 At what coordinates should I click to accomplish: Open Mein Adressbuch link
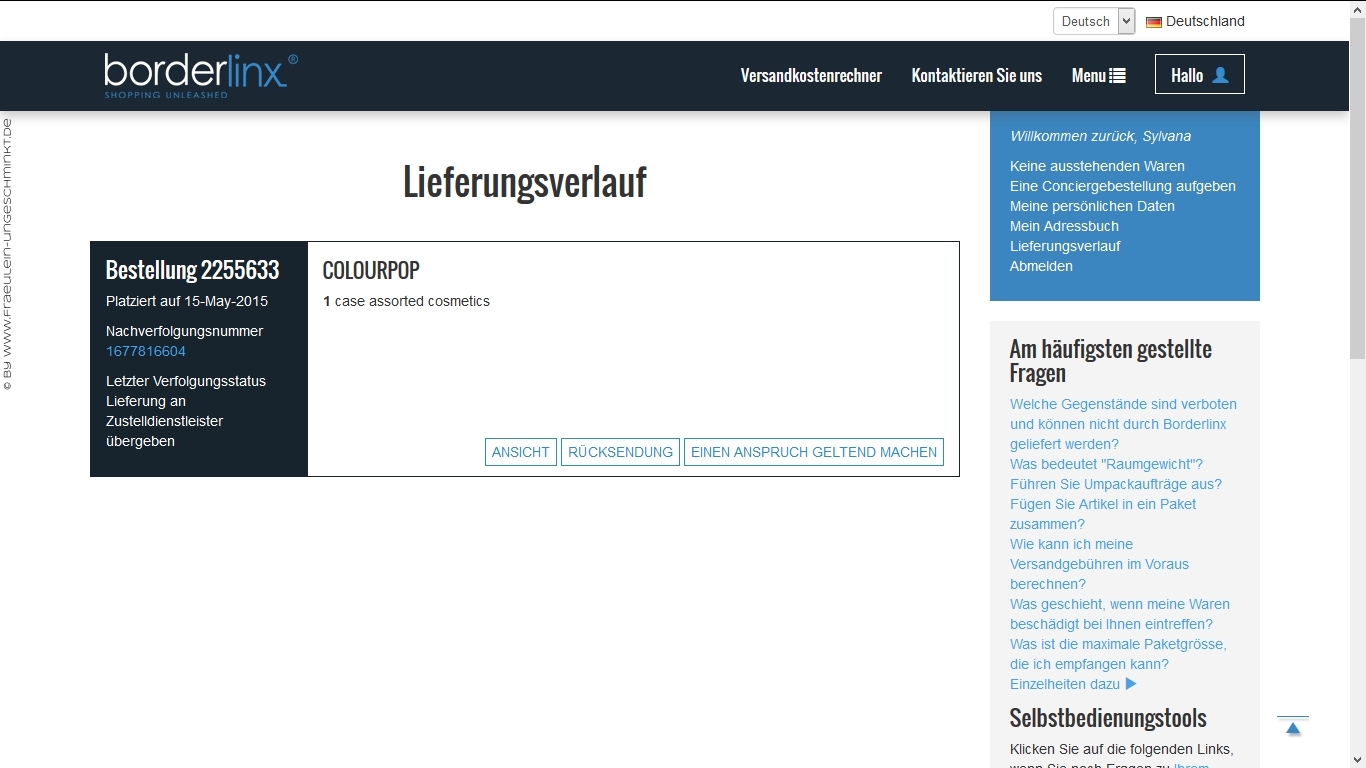1064,226
